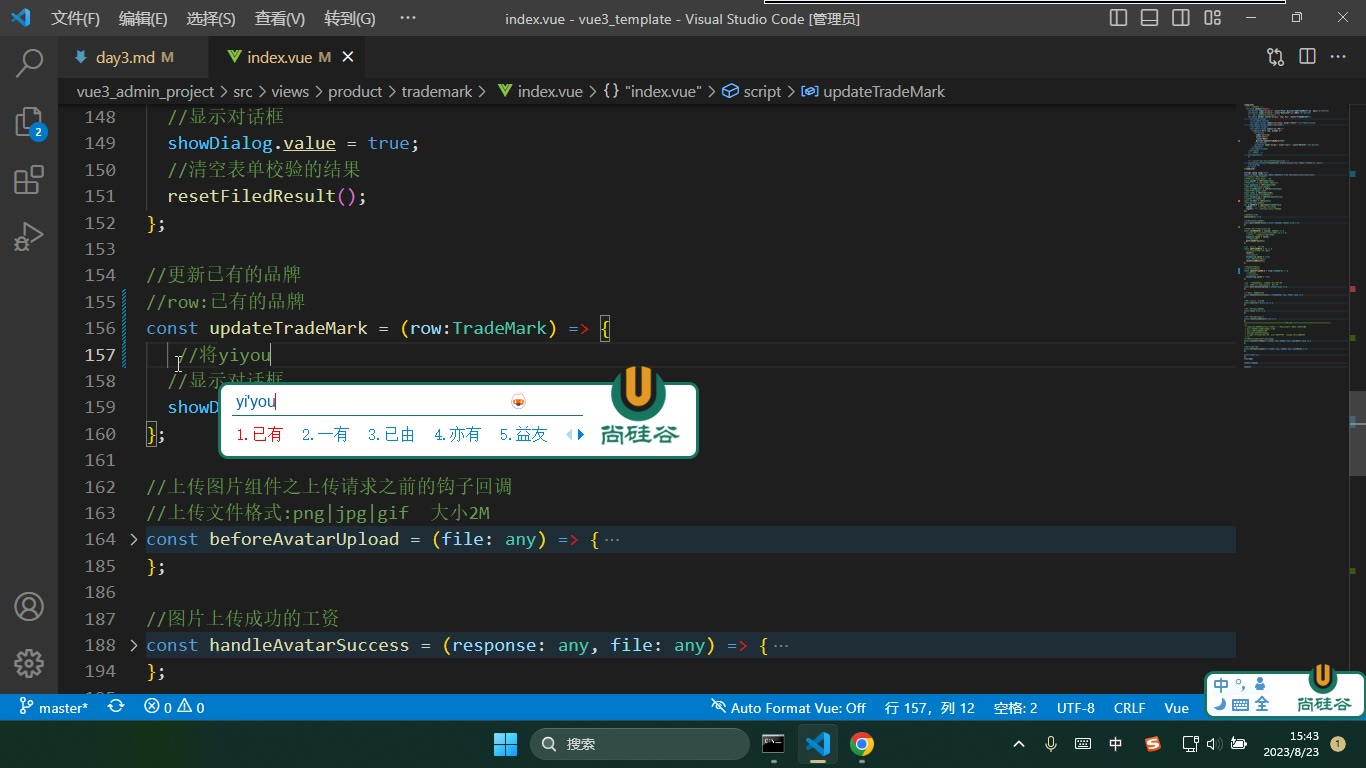1366x768 pixels.
Task: Open the 文件(F) menu
Action: 76,18
